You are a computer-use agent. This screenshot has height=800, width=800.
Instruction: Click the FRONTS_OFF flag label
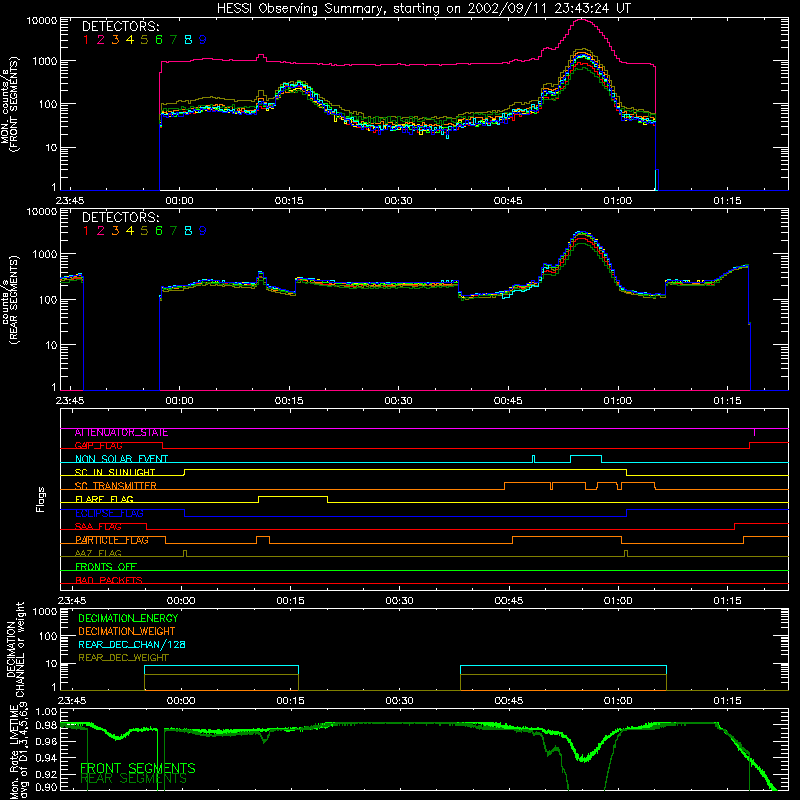pyautogui.click(x=106, y=567)
